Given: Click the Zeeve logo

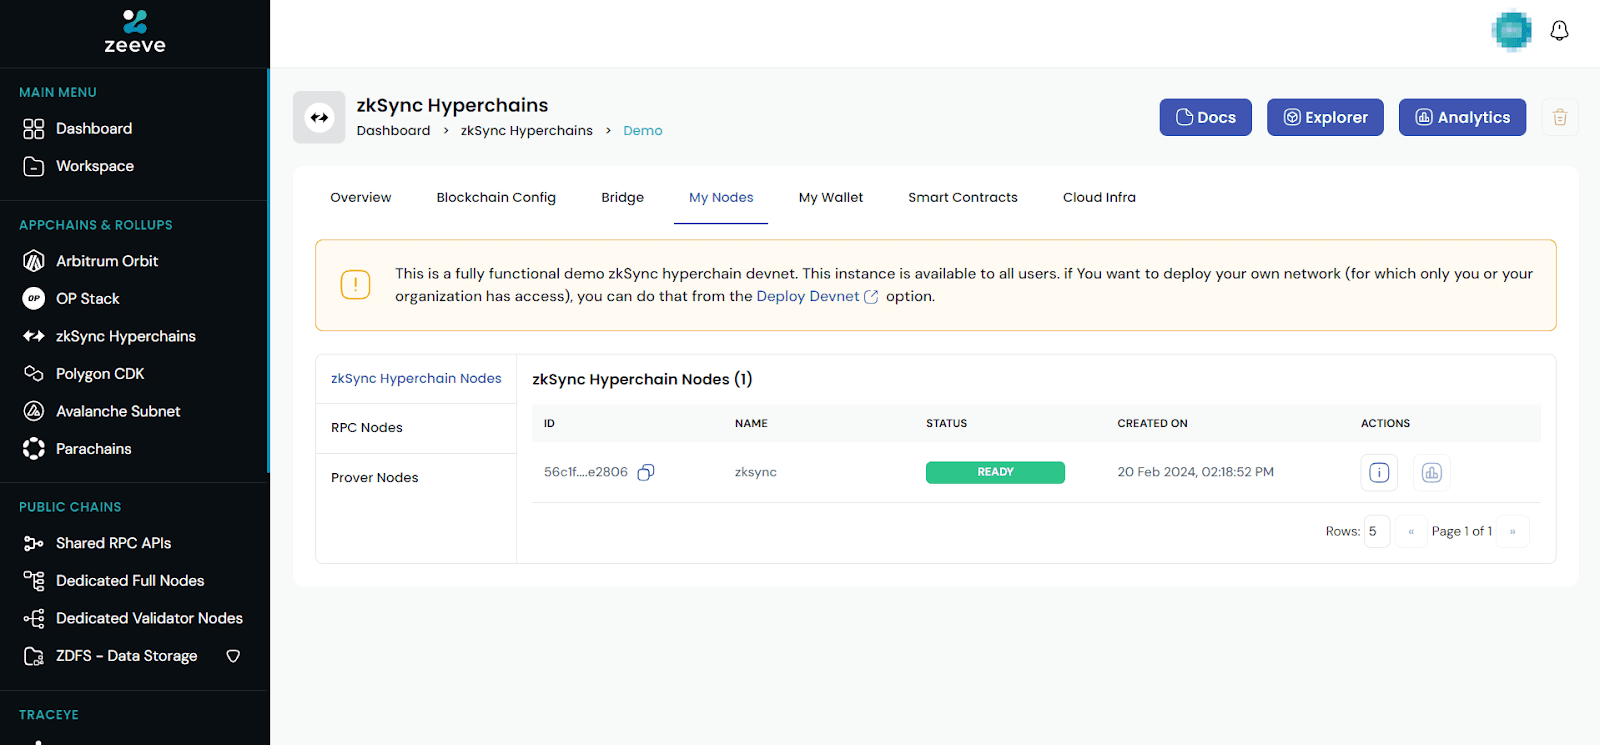Looking at the screenshot, I should pos(135,31).
